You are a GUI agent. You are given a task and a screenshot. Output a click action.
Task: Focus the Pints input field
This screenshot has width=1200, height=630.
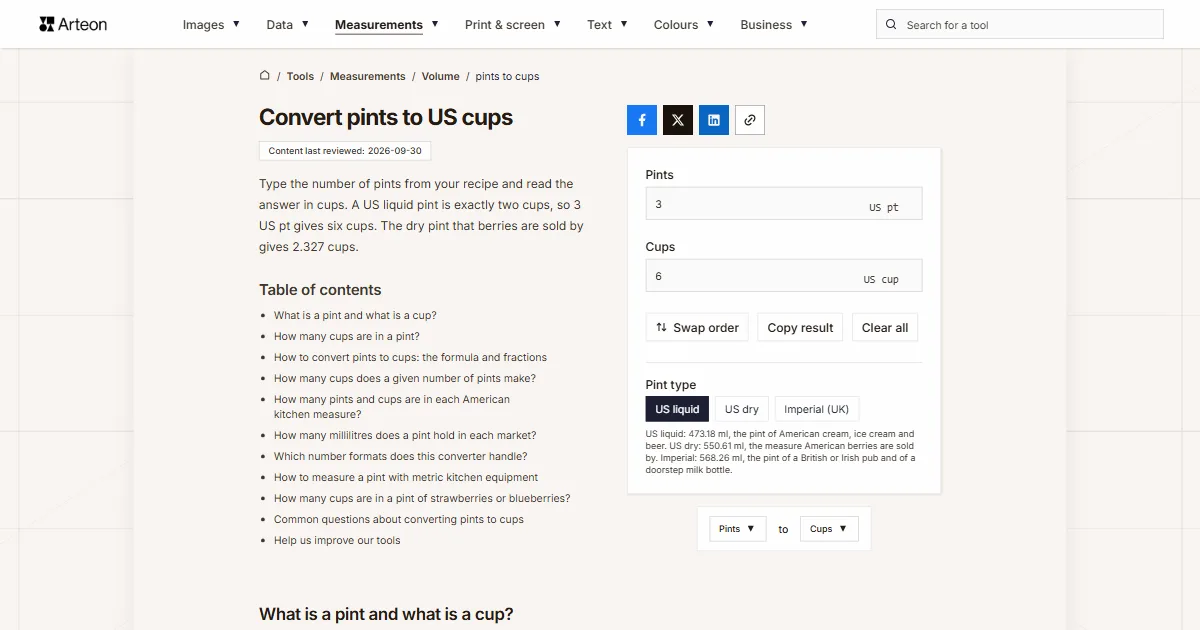tap(784, 204)
